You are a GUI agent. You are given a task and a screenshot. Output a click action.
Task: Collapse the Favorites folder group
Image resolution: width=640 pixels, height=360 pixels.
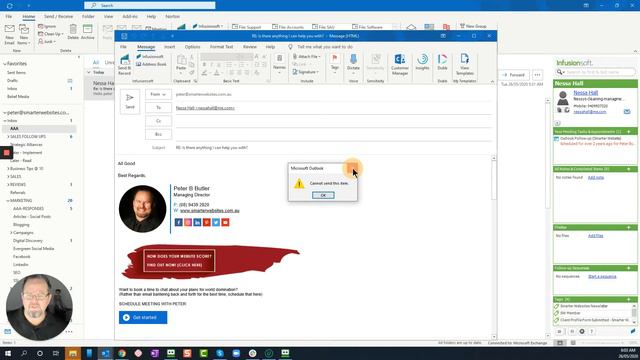(5, 64)
